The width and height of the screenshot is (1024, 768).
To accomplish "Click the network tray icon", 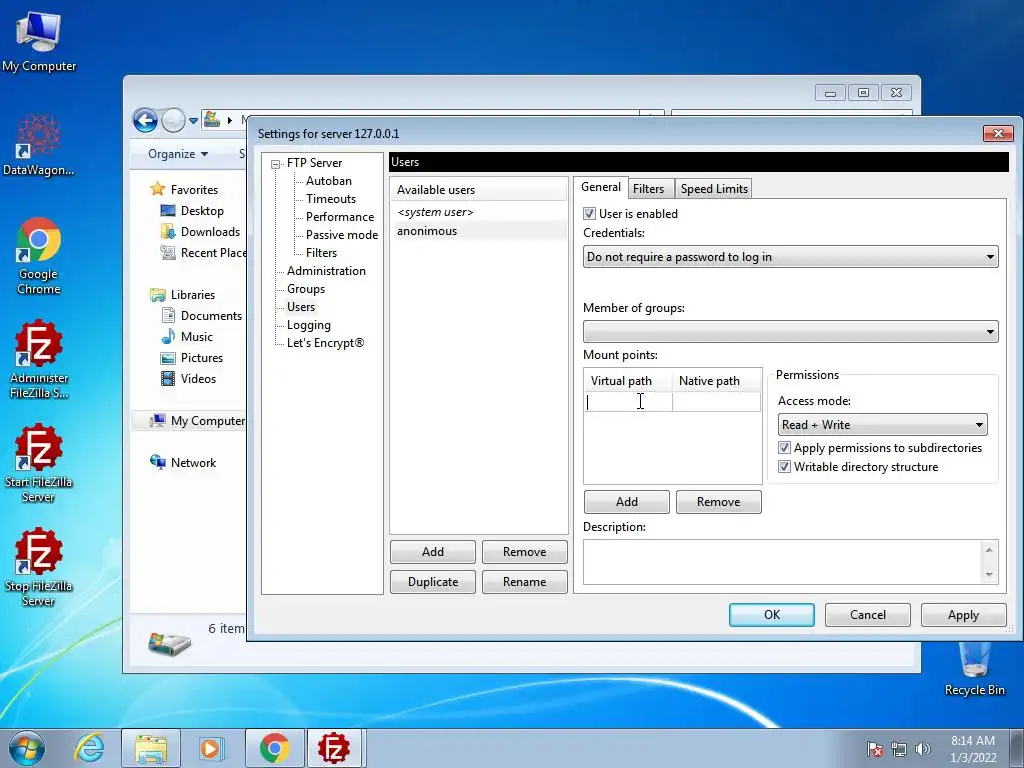I will 899,749.
